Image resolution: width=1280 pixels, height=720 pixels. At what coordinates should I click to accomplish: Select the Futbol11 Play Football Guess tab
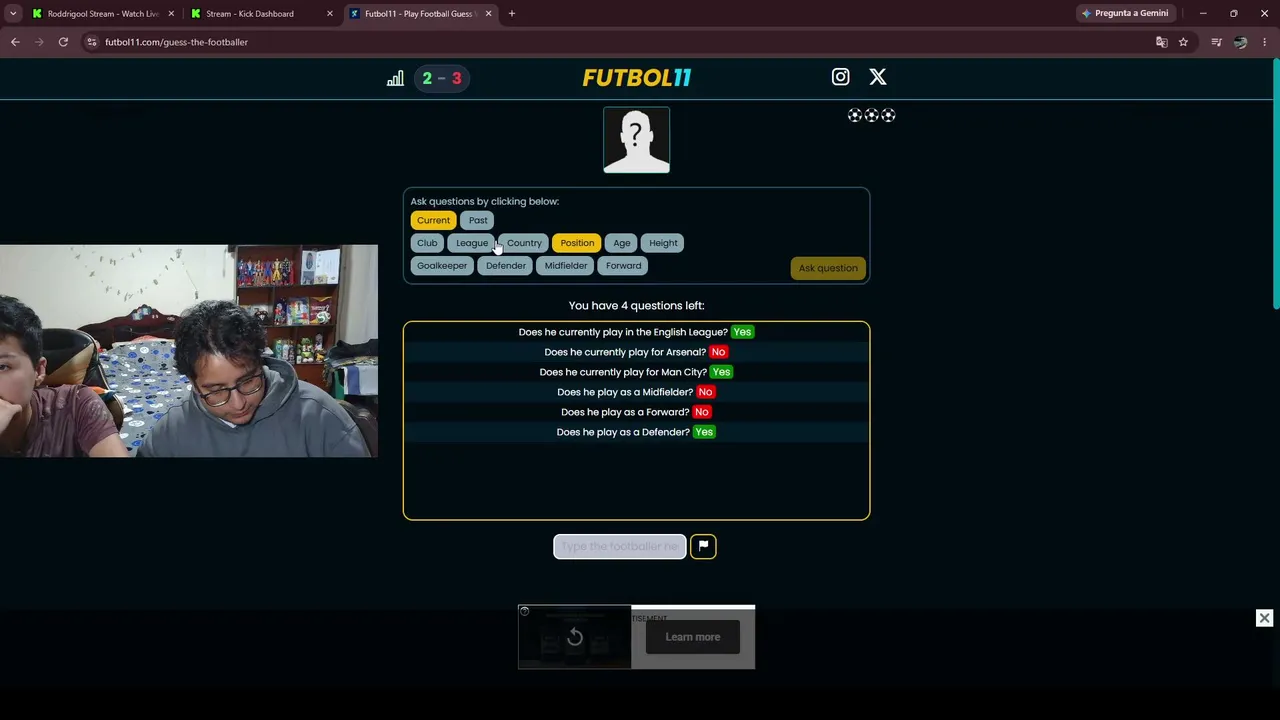coord(420,14)
